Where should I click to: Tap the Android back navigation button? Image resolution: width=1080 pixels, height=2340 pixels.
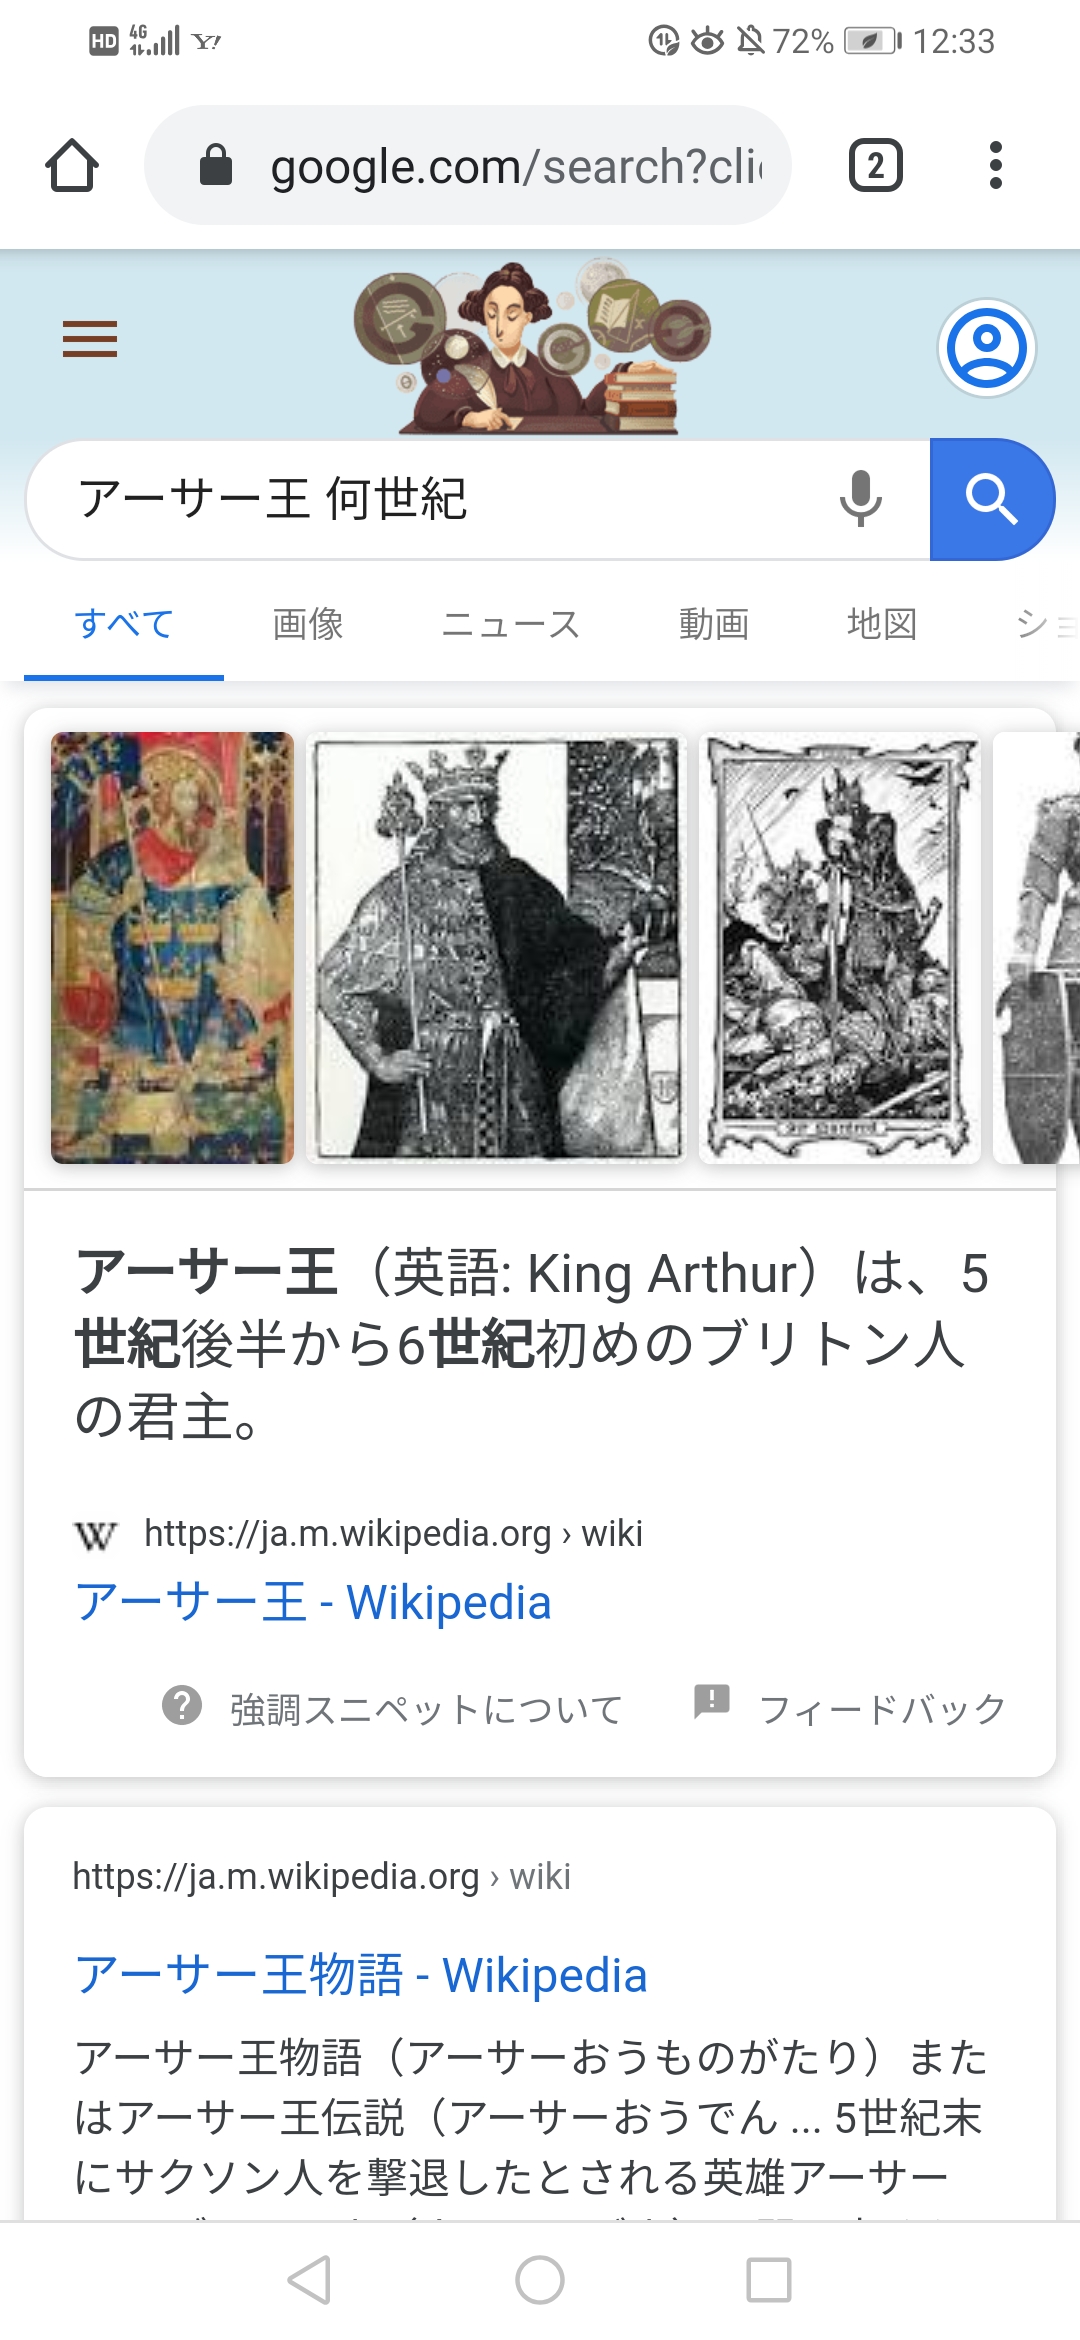[309, 2280]
